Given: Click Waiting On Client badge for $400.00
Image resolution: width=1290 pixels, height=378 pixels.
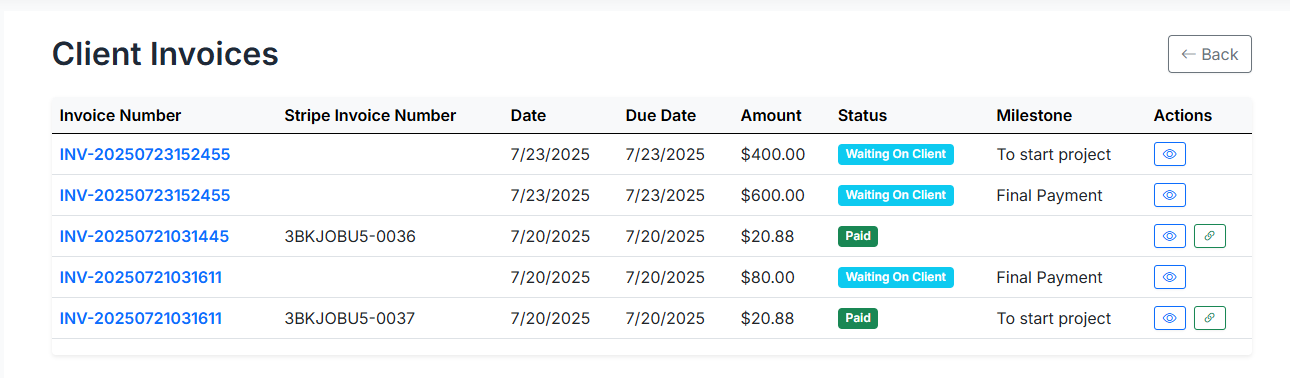Looking at the screenshot, I should click(896, 154).
